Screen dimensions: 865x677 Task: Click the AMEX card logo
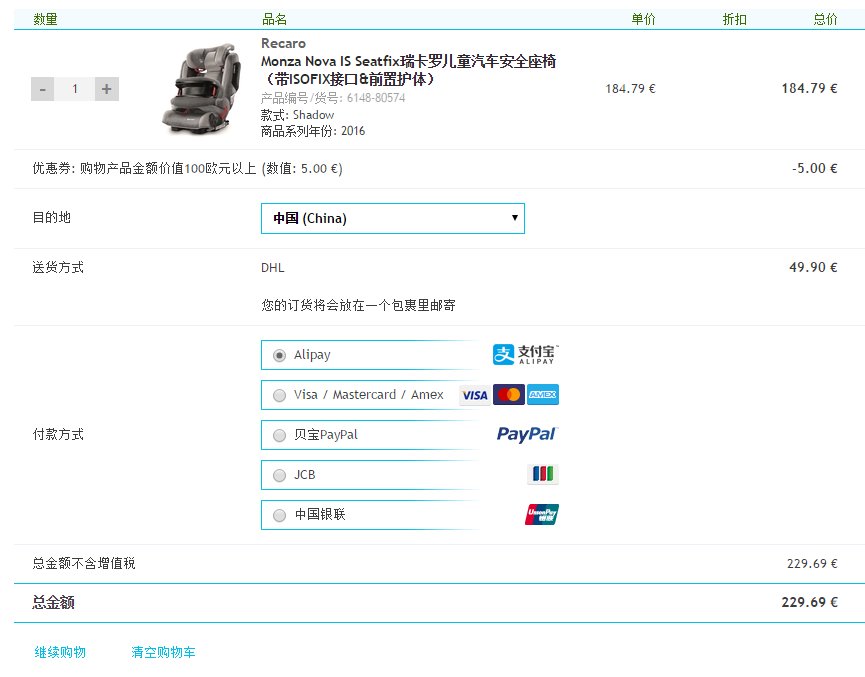pos(543,395)
